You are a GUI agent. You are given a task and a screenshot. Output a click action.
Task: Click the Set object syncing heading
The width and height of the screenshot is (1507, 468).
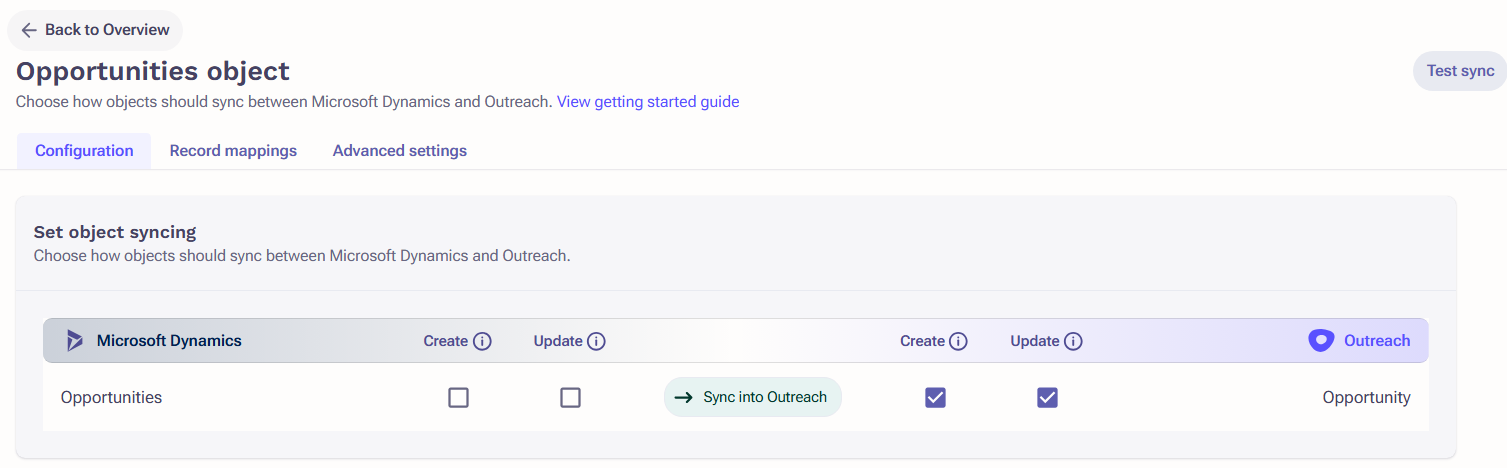115,232
